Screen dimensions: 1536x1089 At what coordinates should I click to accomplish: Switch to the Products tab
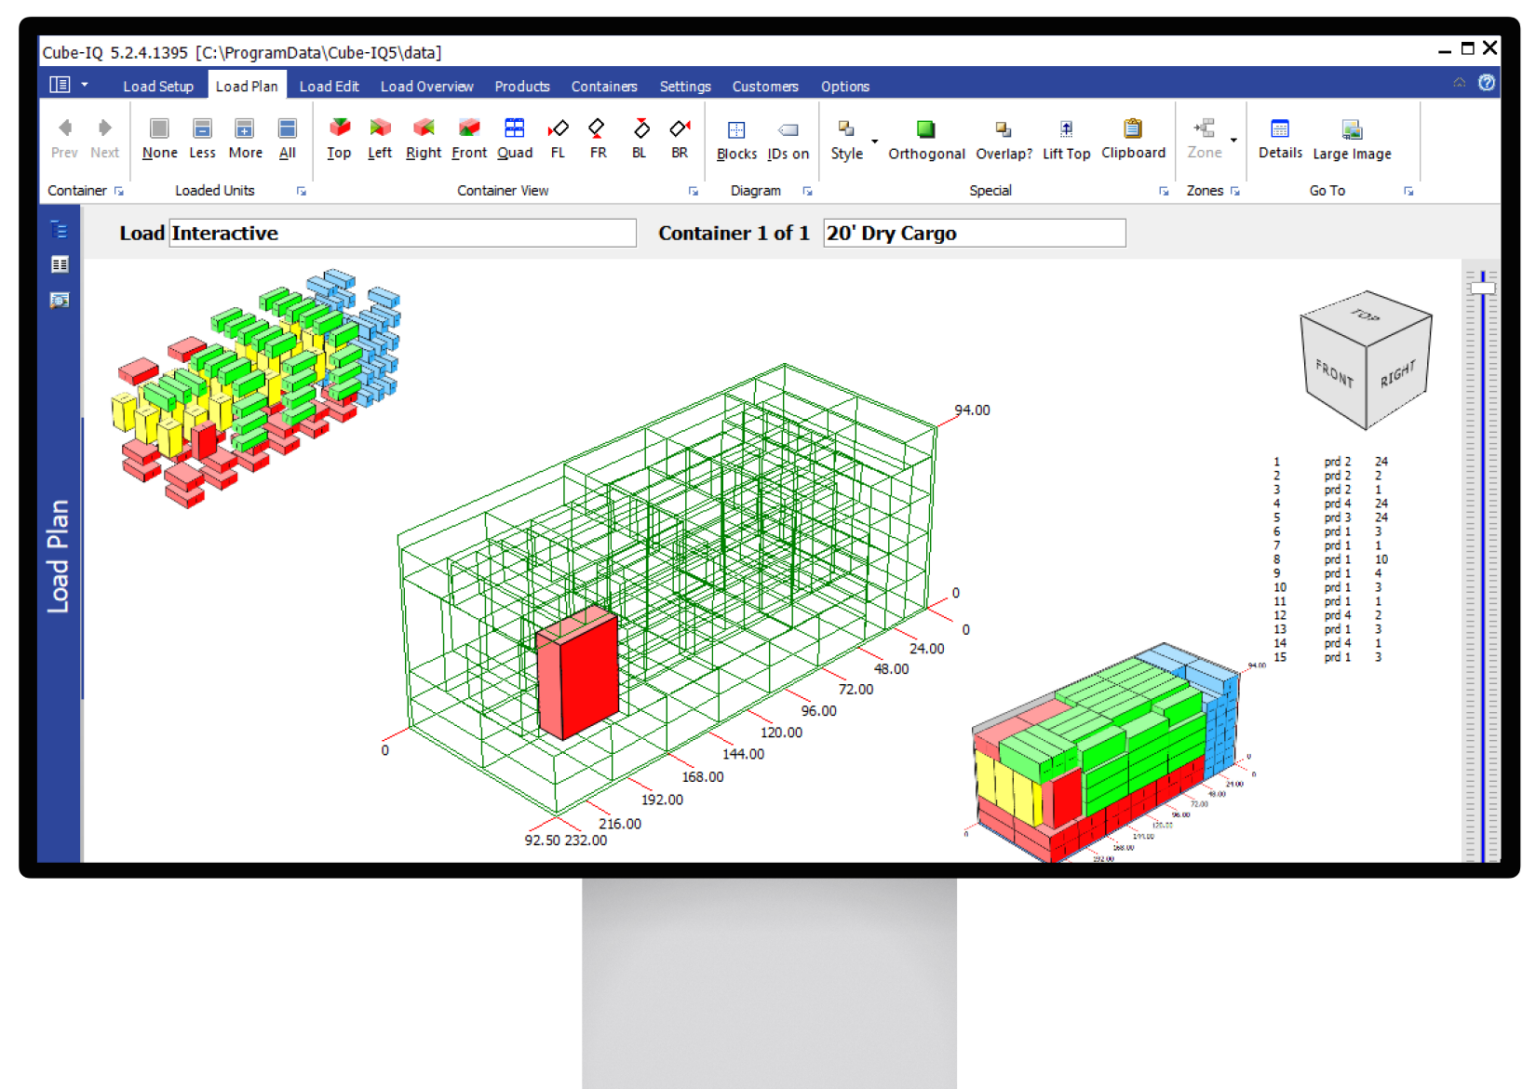pos(522,86)
